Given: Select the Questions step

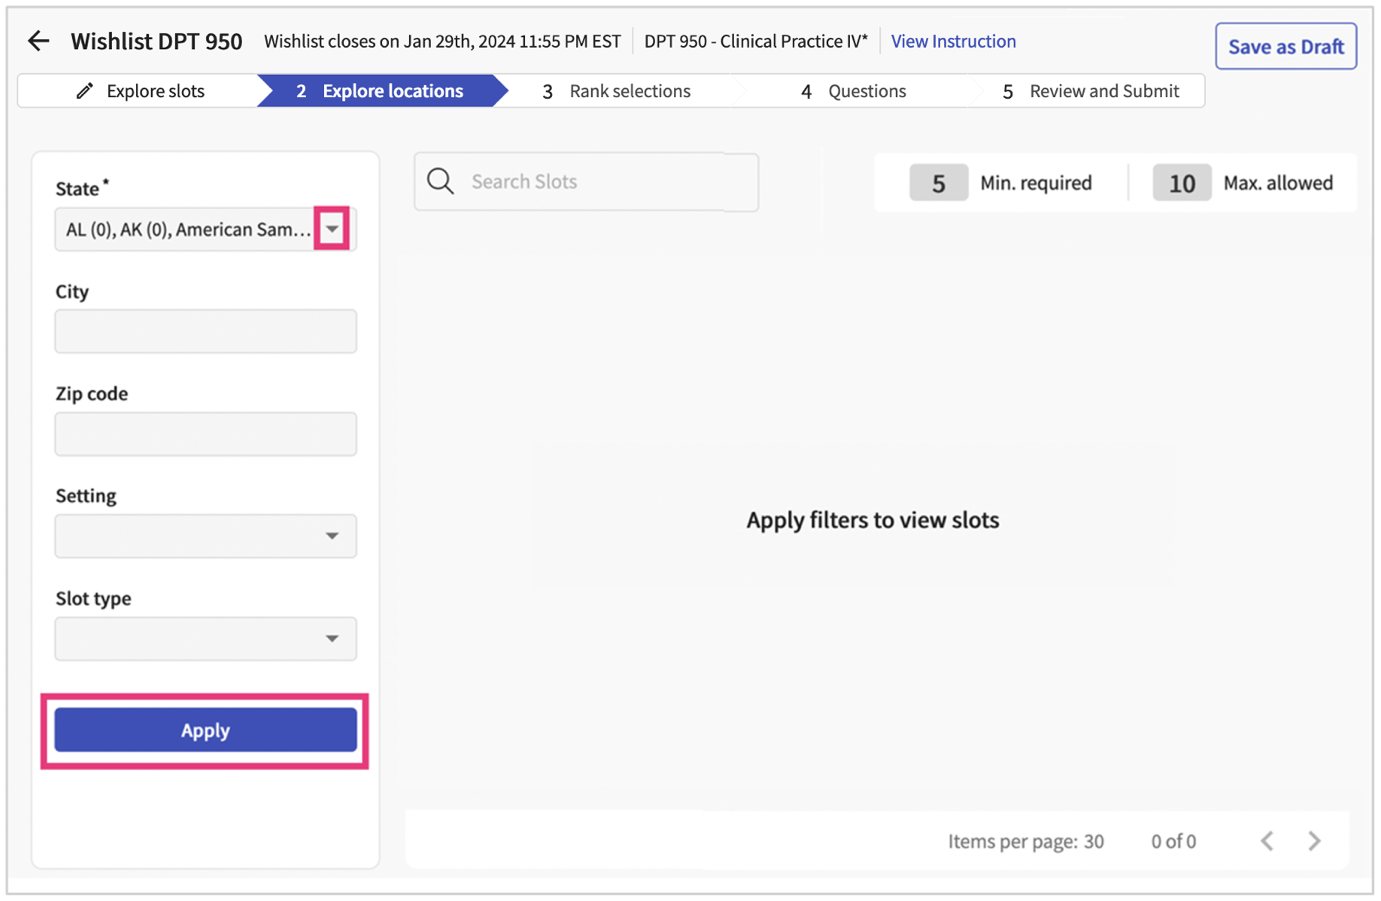Looking at the screenshot, I should 866,90.
